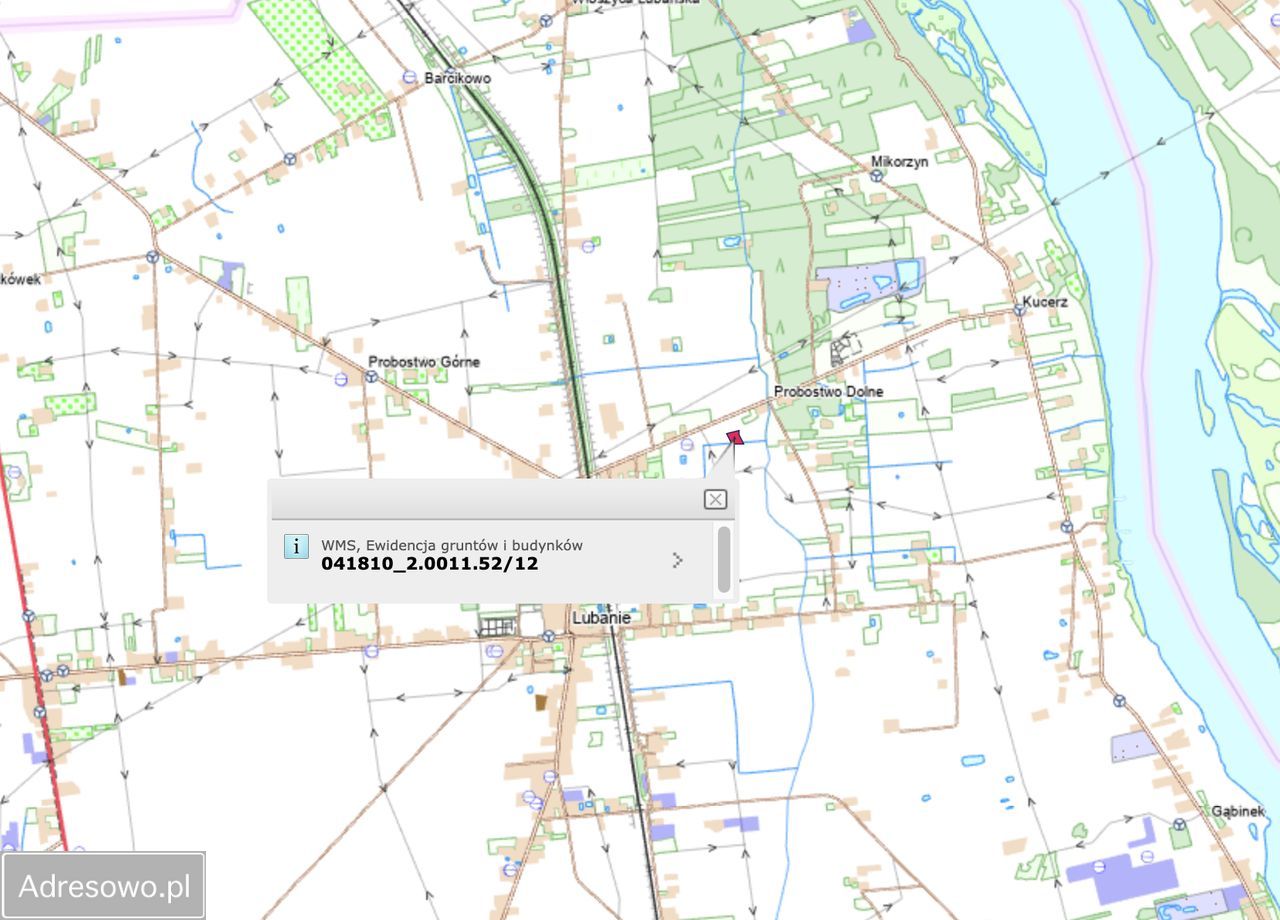Click the WMS Ewidencja gruntów i budynków label

click(x=452, y=545)
